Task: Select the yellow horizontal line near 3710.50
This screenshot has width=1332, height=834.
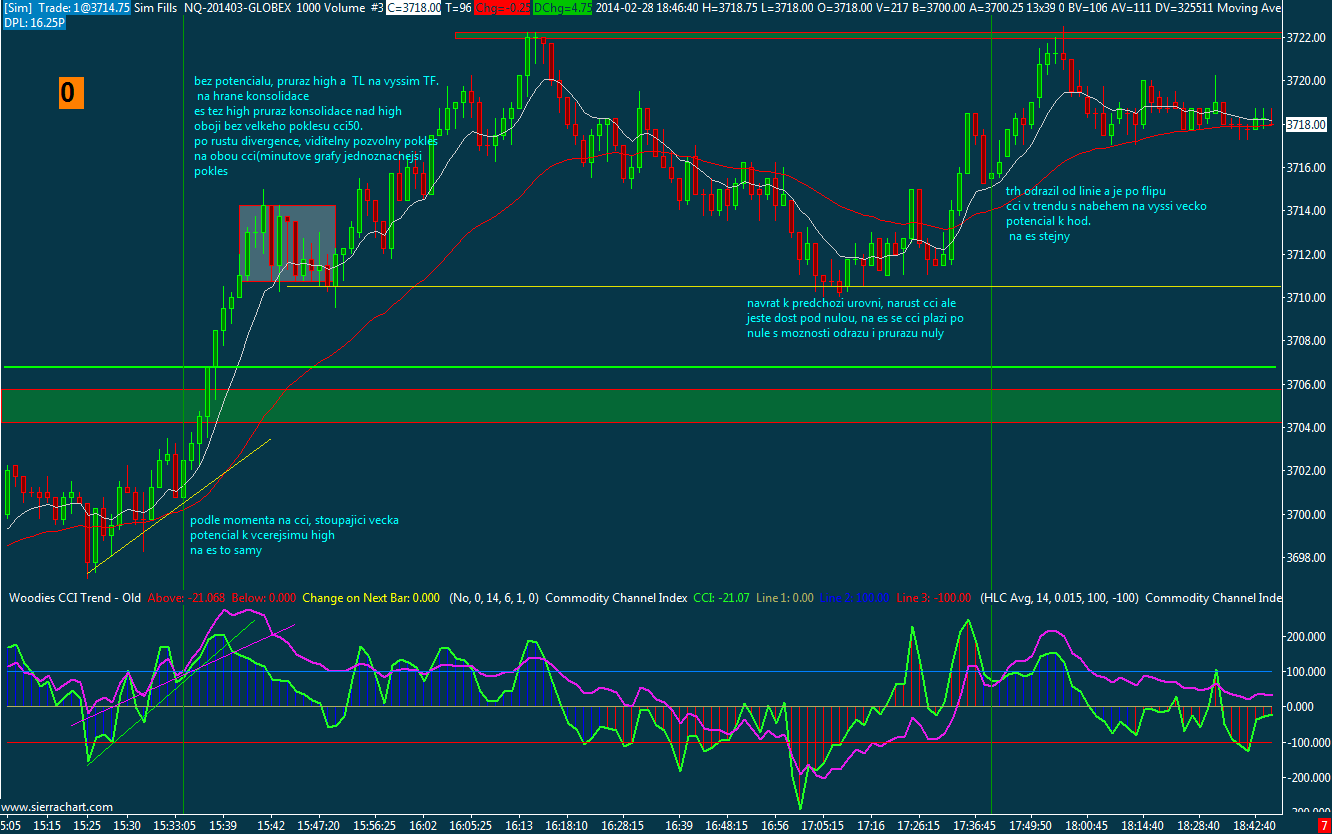Action: (x=783, y=287)
